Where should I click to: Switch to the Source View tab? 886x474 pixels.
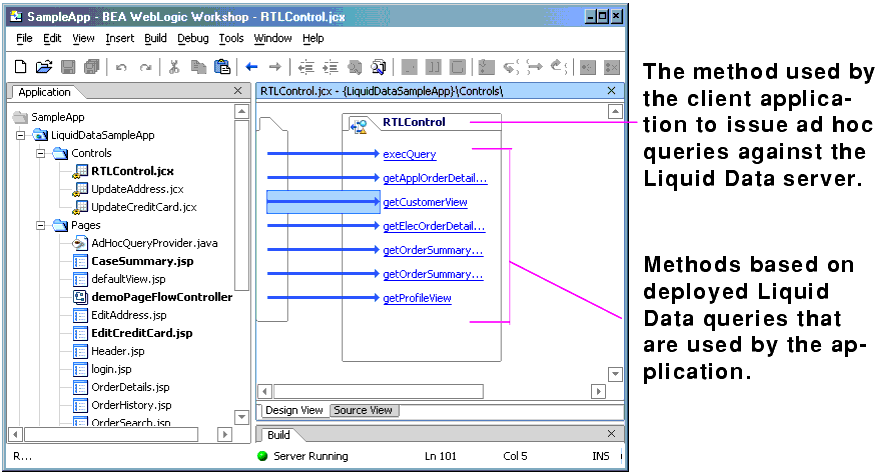(363, 411)
